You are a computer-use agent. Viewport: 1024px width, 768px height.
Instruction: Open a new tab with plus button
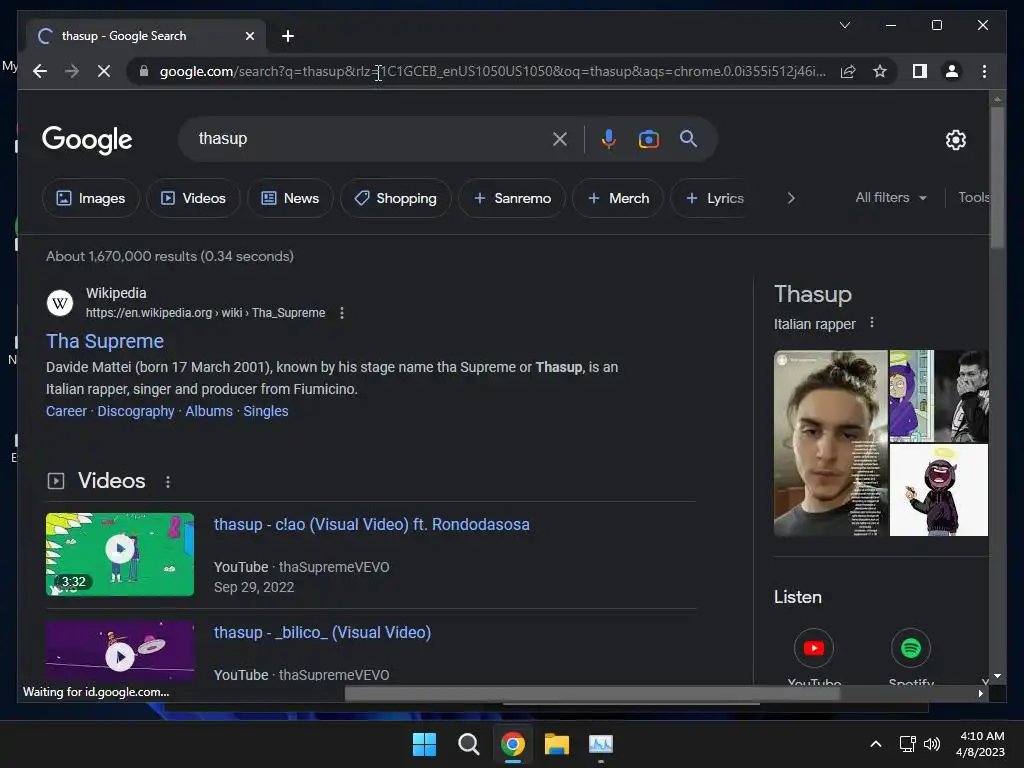[288, 36]
